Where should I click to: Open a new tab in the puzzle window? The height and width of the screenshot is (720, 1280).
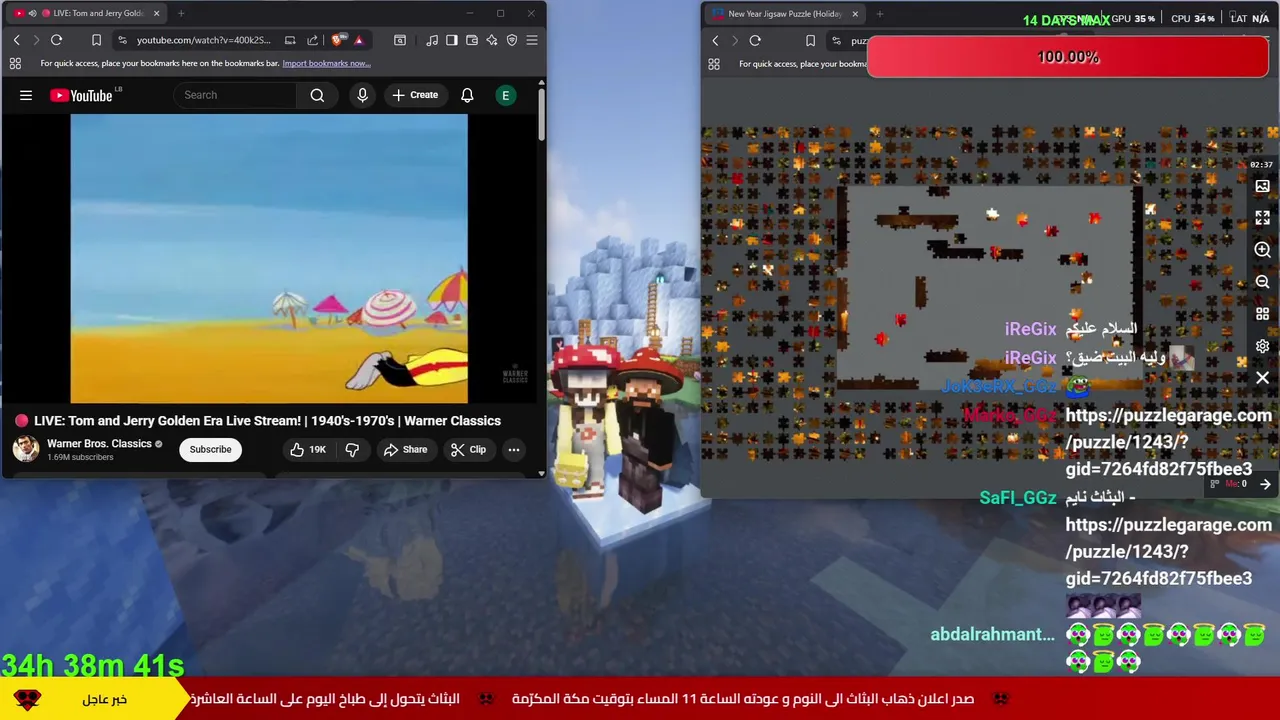880,14
